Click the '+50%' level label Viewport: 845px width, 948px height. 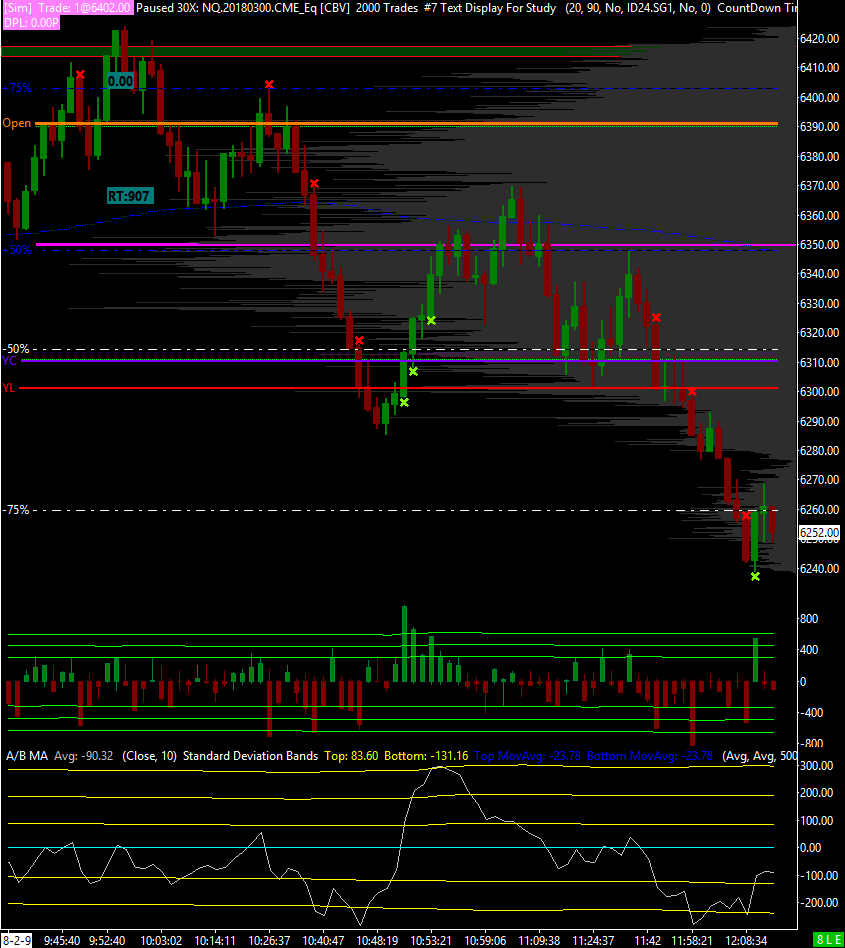point(17,250)
